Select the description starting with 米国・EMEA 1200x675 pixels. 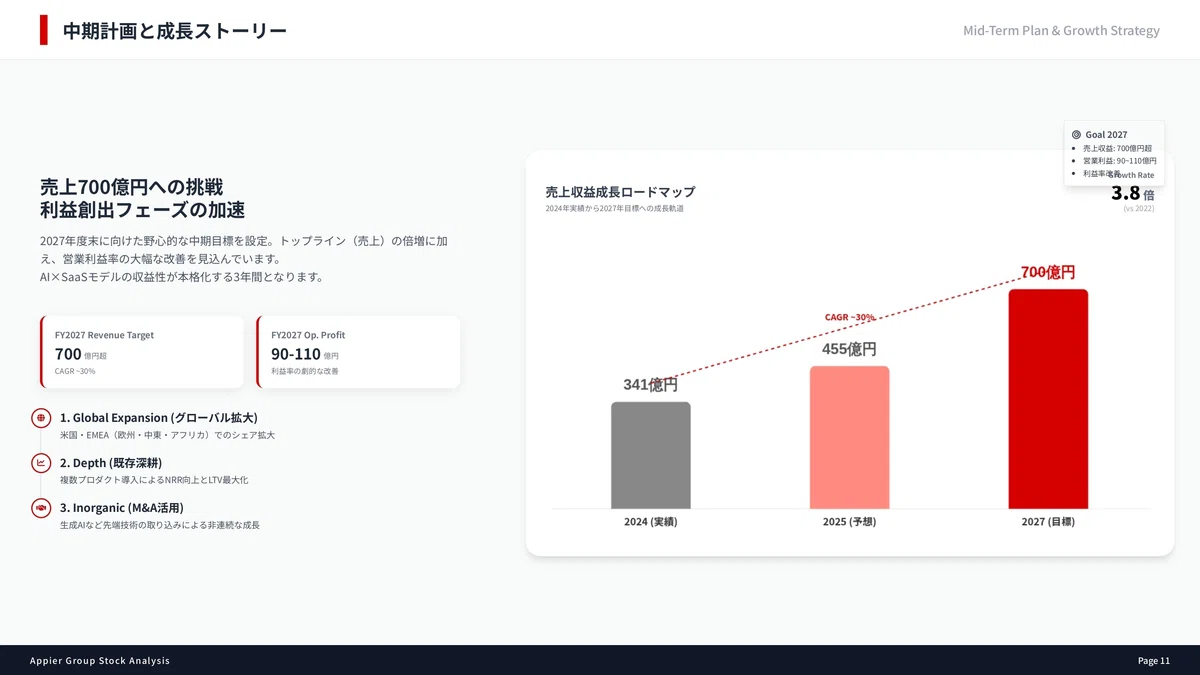pyautogui.click(x=167, y=436)
